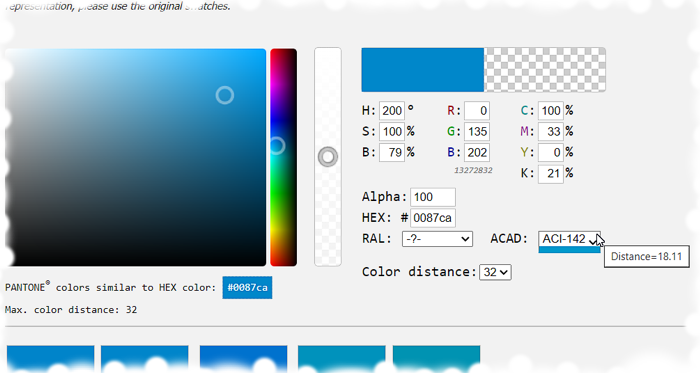Click the #0087ca HEX color badge
Viewport: 700px width, 373px height.
point(247,288)
